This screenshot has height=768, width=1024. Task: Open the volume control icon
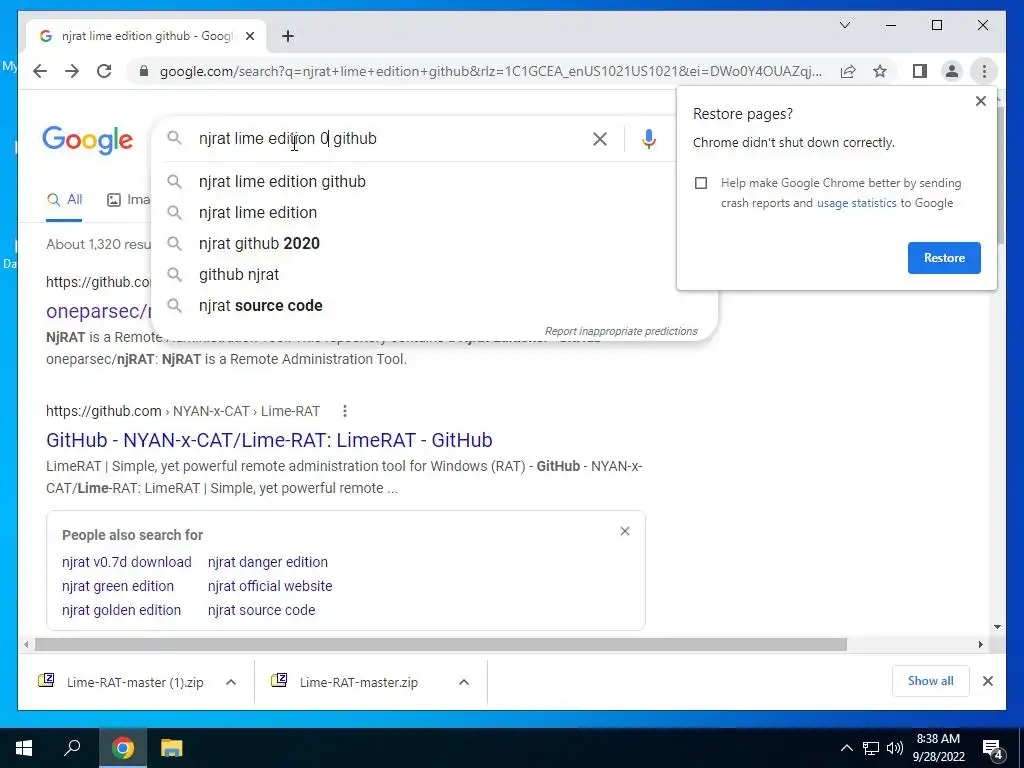coord(895,748)
